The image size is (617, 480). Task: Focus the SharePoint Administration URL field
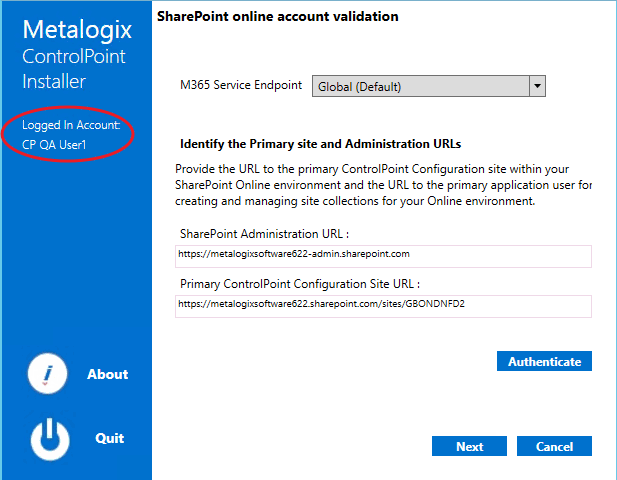(x=383, y=255)
